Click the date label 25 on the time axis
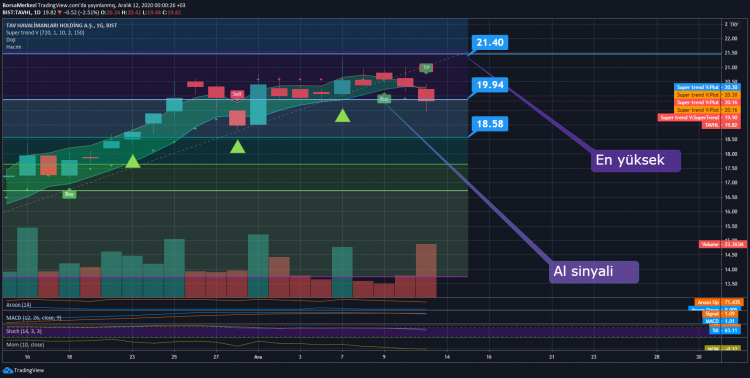The image size is (750, 378). 174,357
